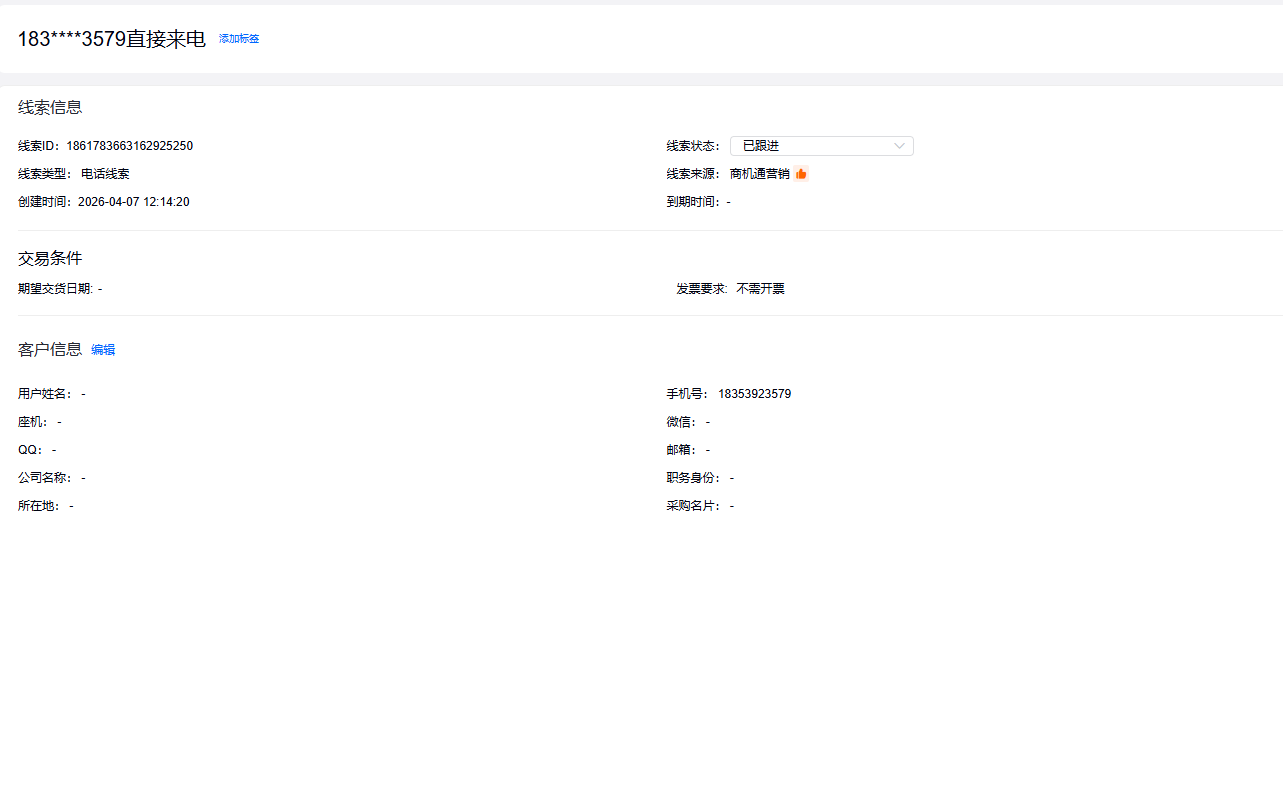Click the 手机号 label

pos(688,394)
